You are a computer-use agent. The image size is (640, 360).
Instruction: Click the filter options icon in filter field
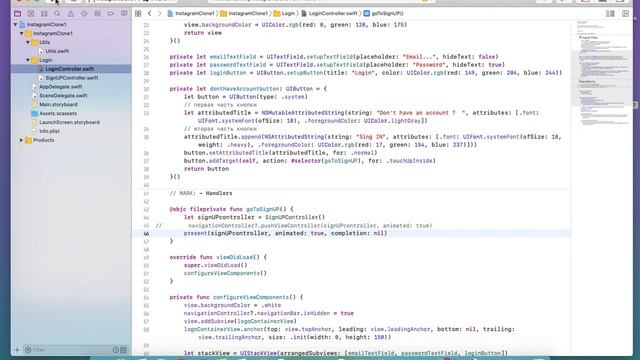coord(28,350)
